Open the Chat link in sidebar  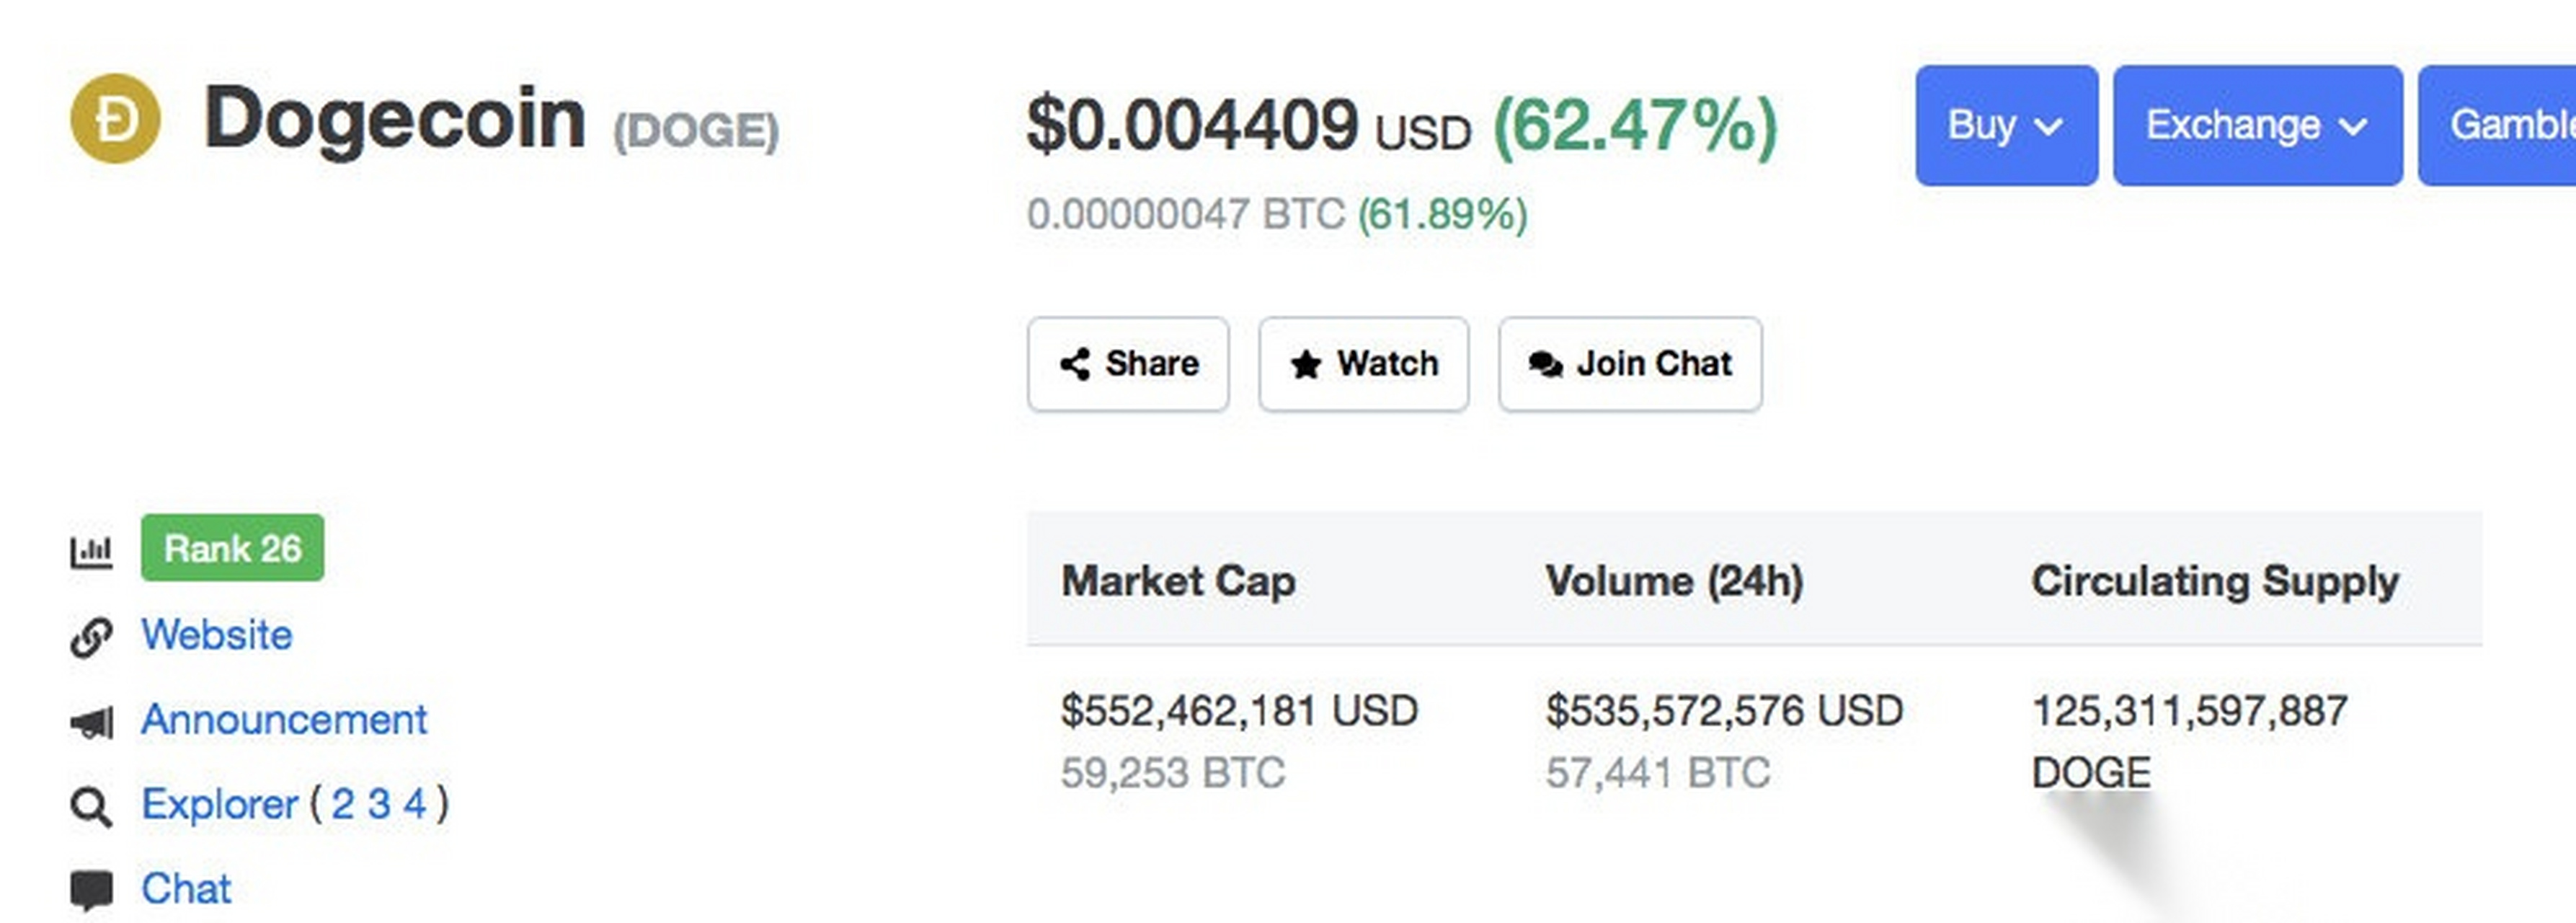coord(186,889)
